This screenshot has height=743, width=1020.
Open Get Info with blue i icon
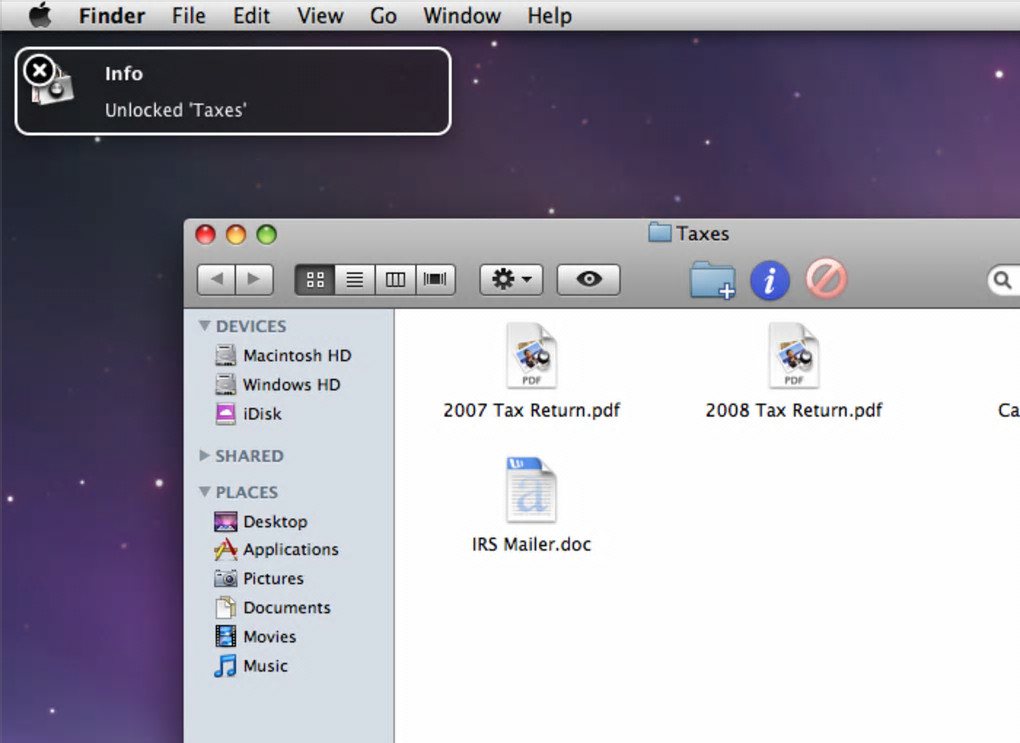[770, 280]
